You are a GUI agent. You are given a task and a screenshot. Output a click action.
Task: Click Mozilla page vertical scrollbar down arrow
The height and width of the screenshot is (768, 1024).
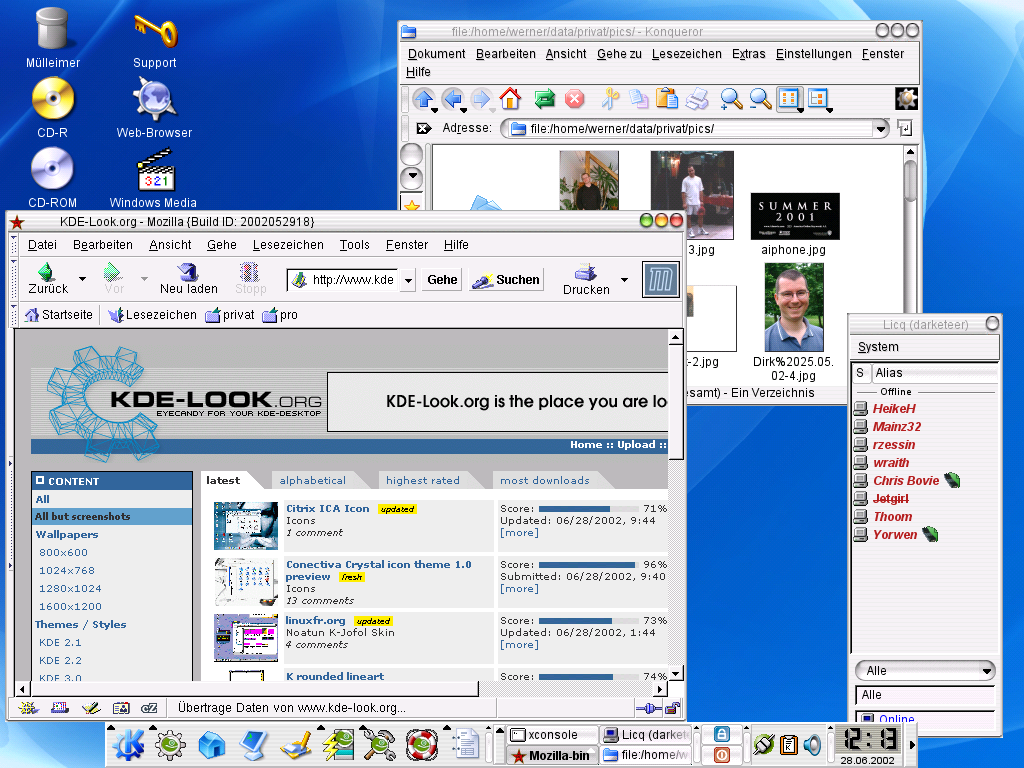pos(676,673)
